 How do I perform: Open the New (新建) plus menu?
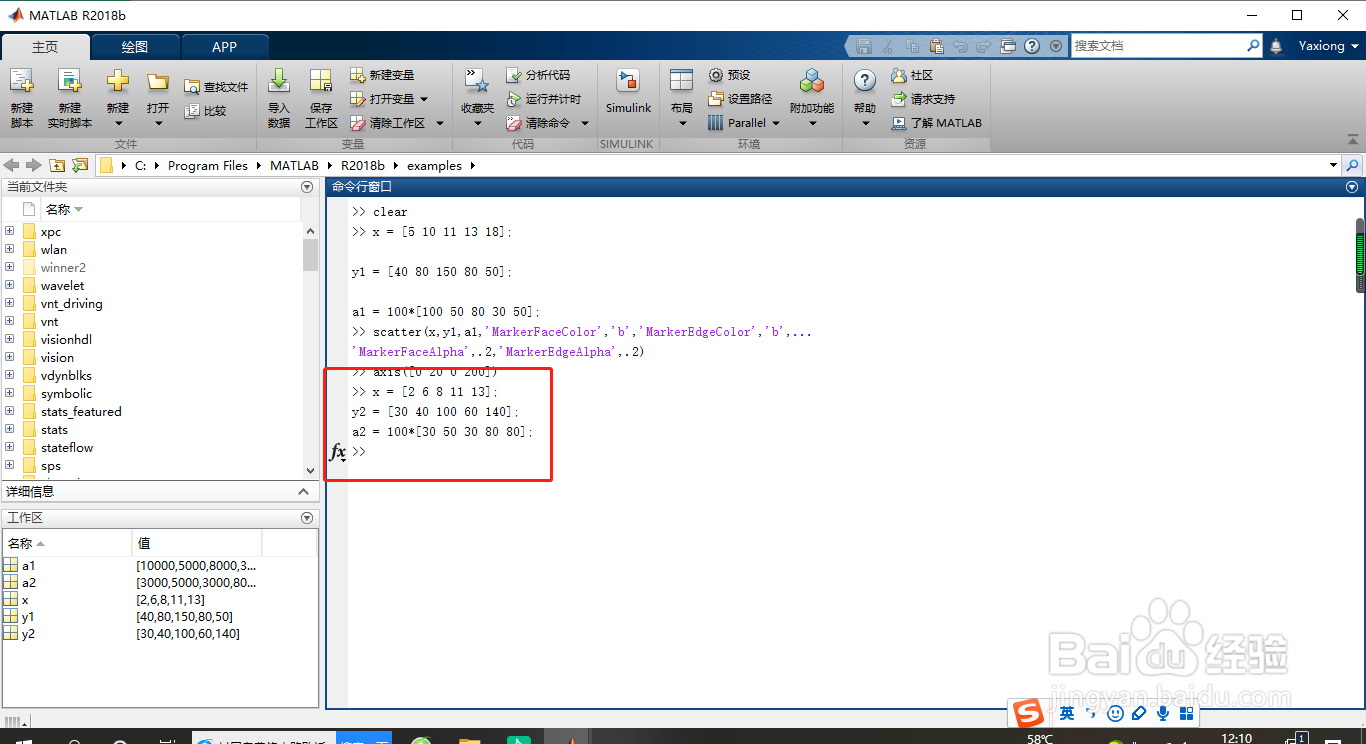tap(118, 98)
